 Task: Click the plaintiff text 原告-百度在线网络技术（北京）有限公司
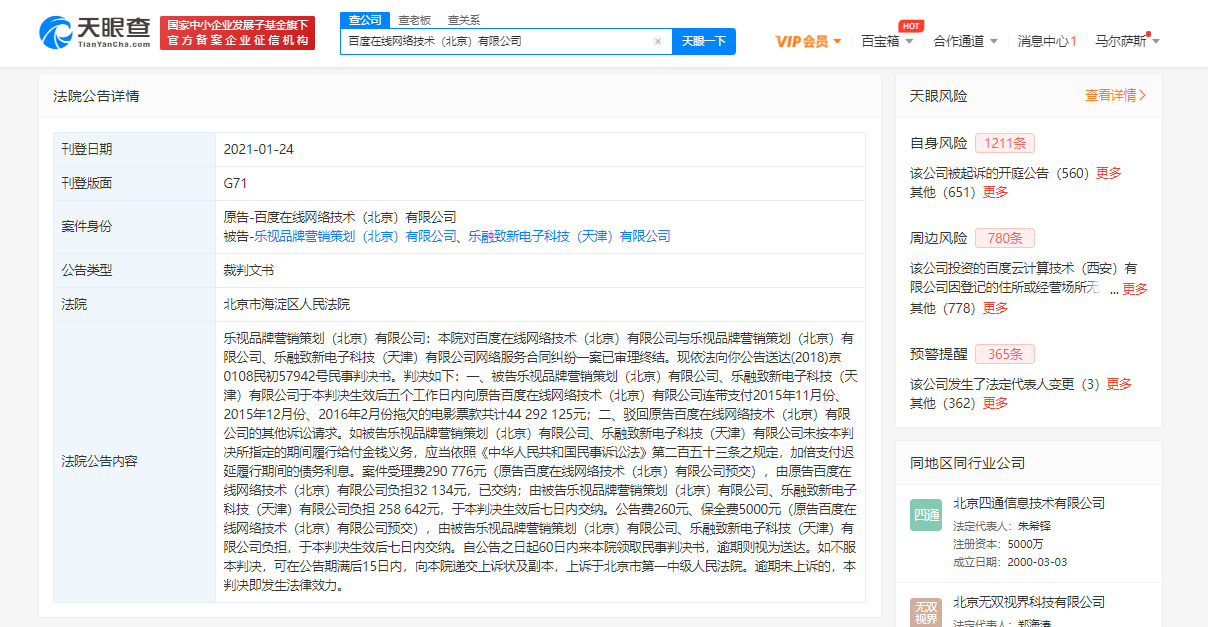pos(340,217)
